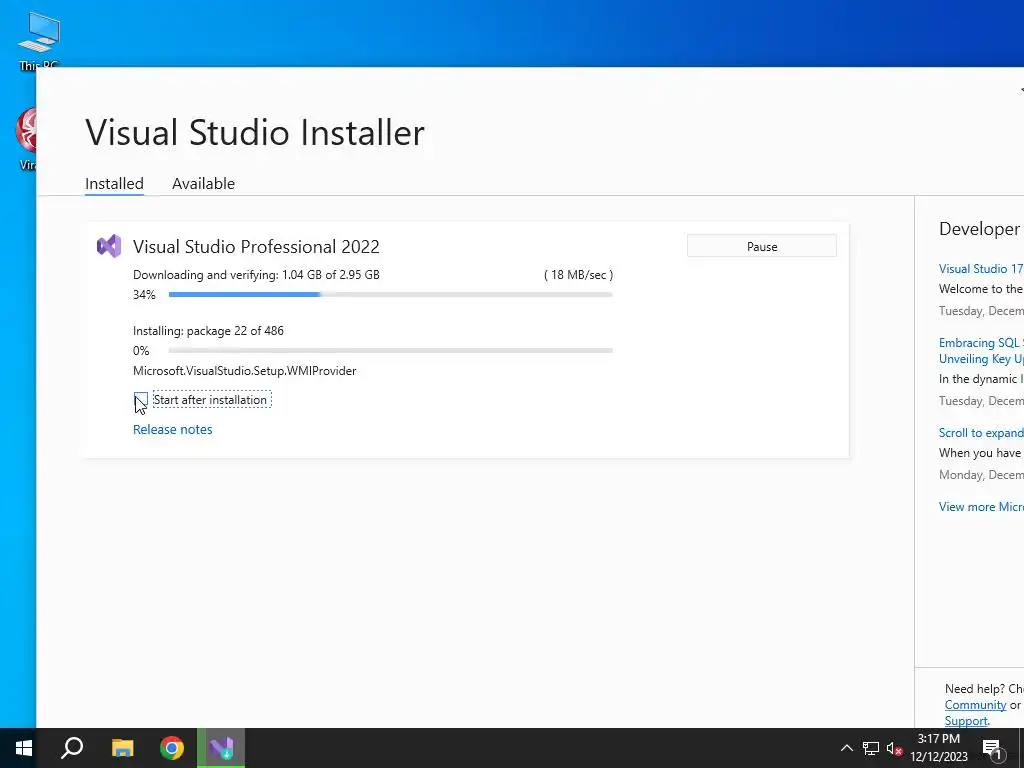Screen dimensions: 1024x768
Task: Open Google Chrome from the taskbar
Action: coord(172,748)
